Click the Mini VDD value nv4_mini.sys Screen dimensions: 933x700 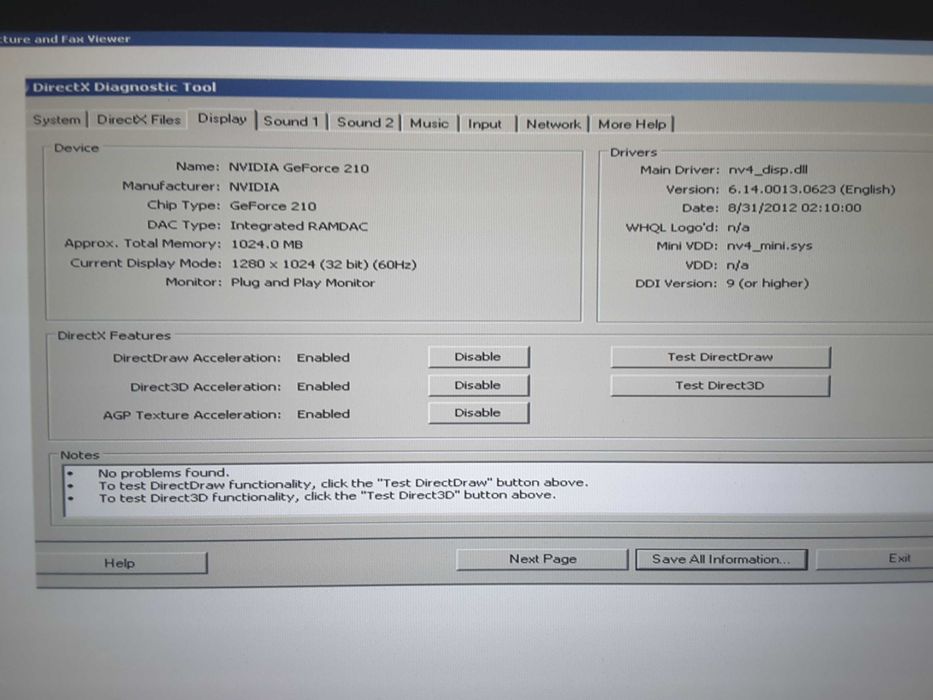coord(769,246)
